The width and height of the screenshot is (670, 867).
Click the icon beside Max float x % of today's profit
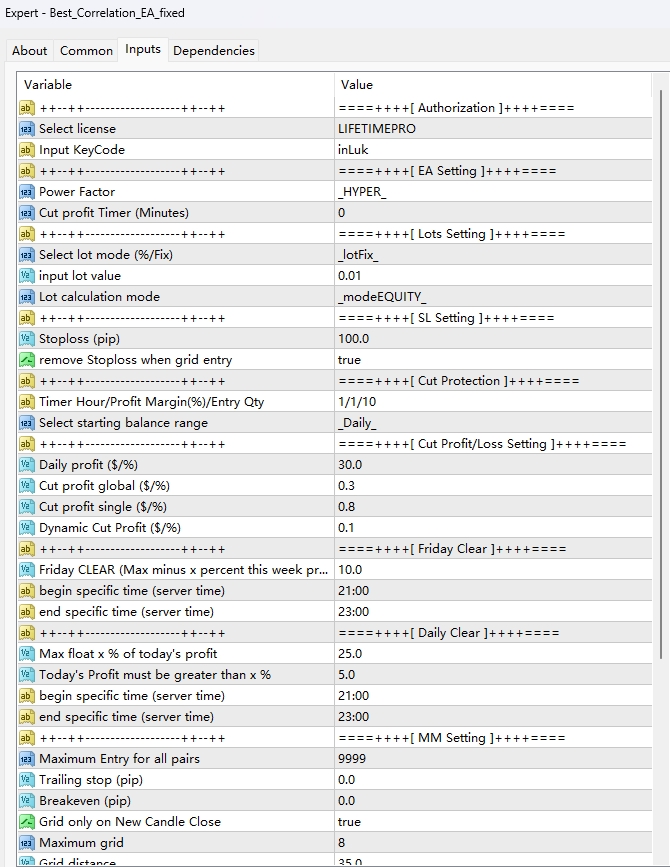pos(27,654)
